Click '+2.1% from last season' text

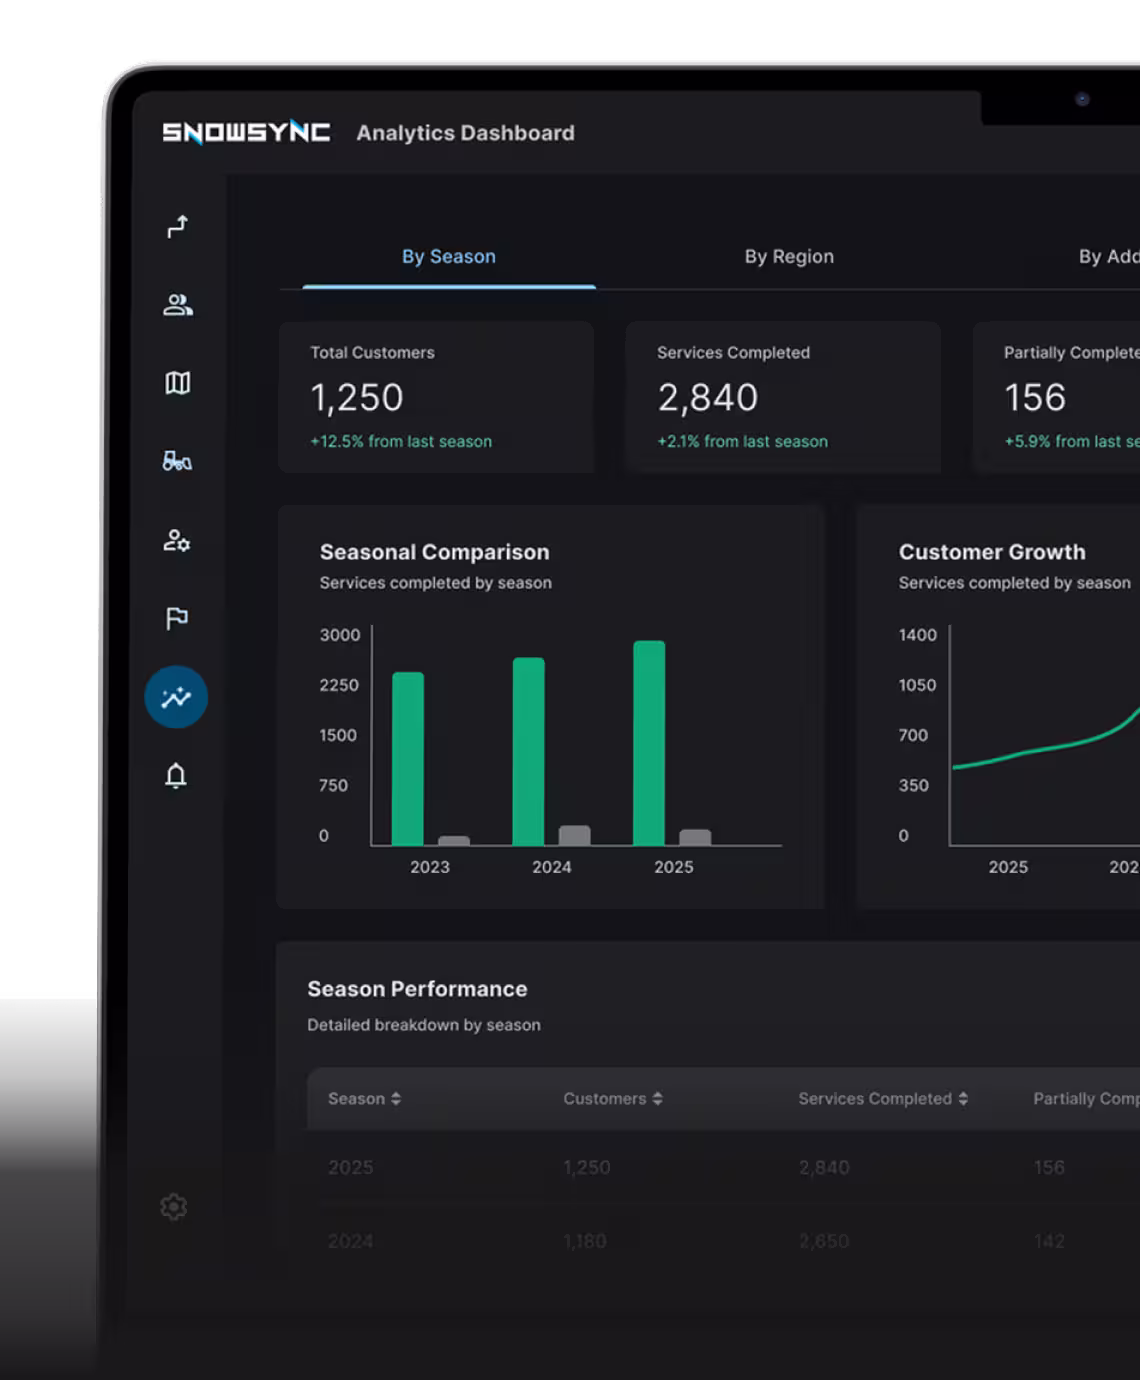[x=742, y=441]
